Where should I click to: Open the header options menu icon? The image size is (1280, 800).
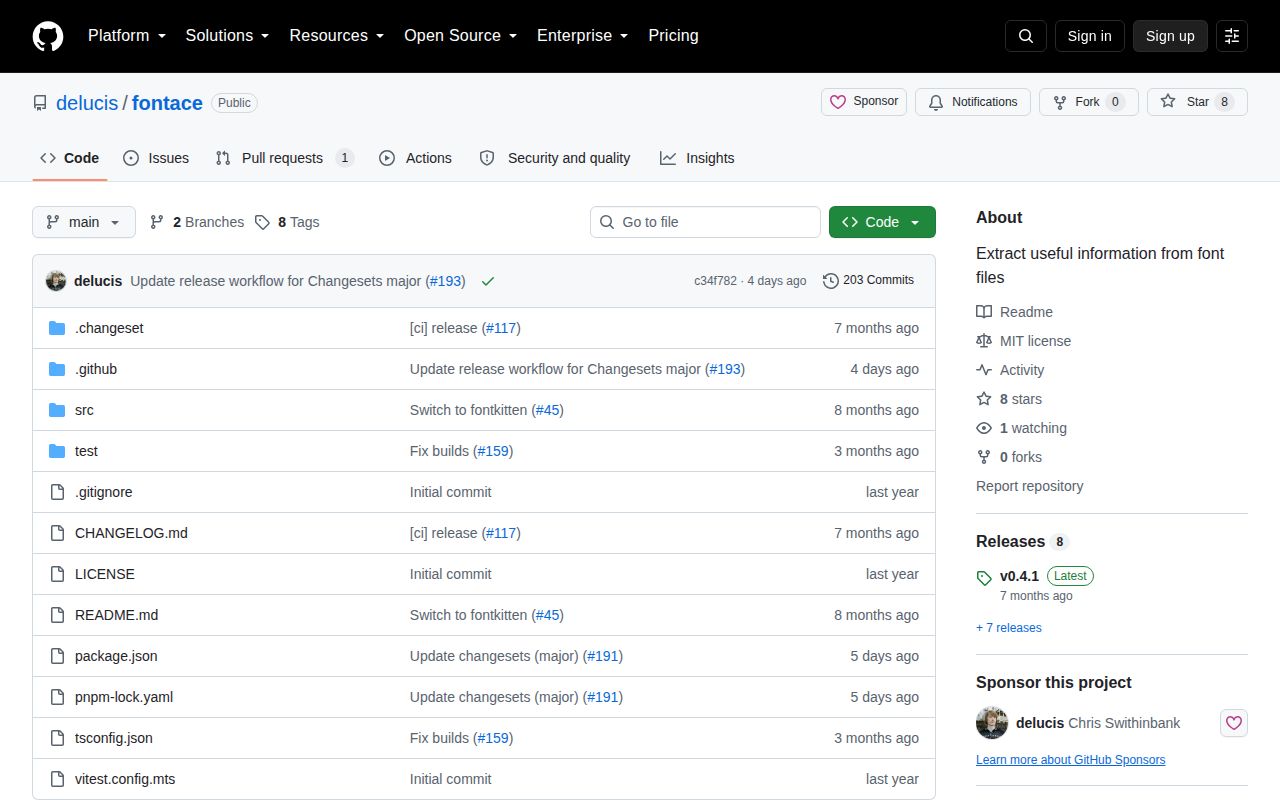pyautogui.click(x=1232, y=36)
